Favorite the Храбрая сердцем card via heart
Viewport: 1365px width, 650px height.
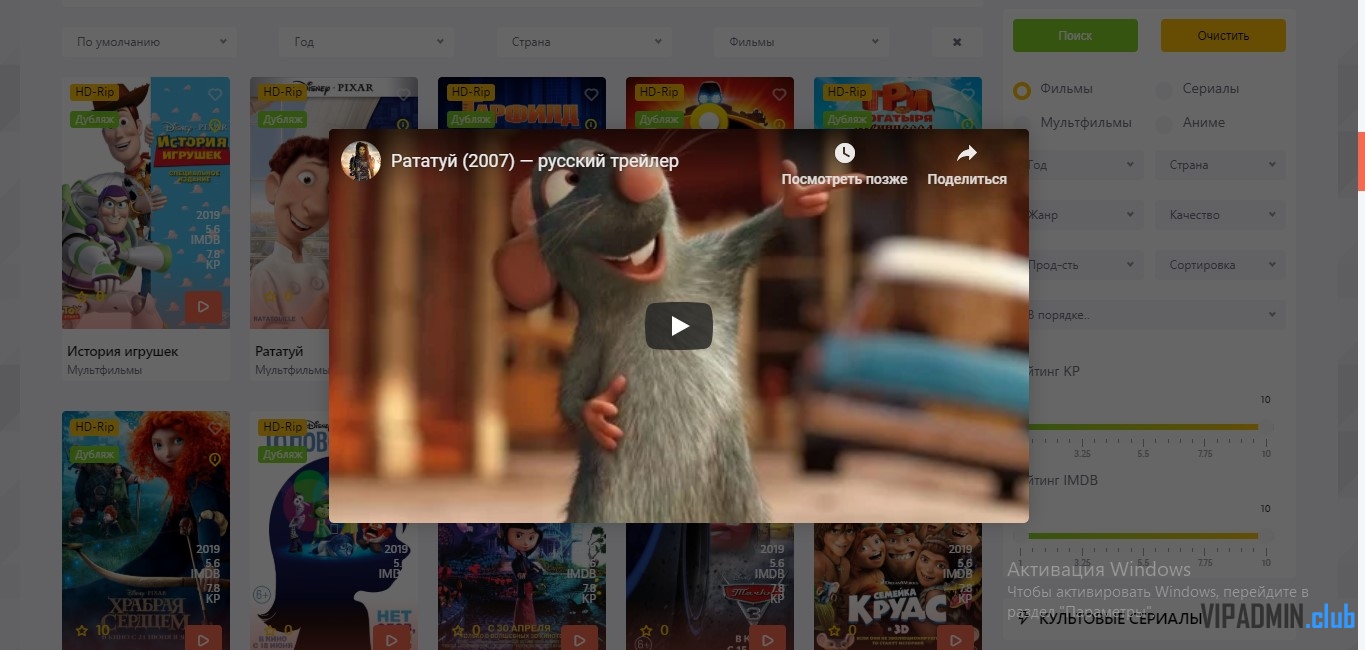point(215,429)
